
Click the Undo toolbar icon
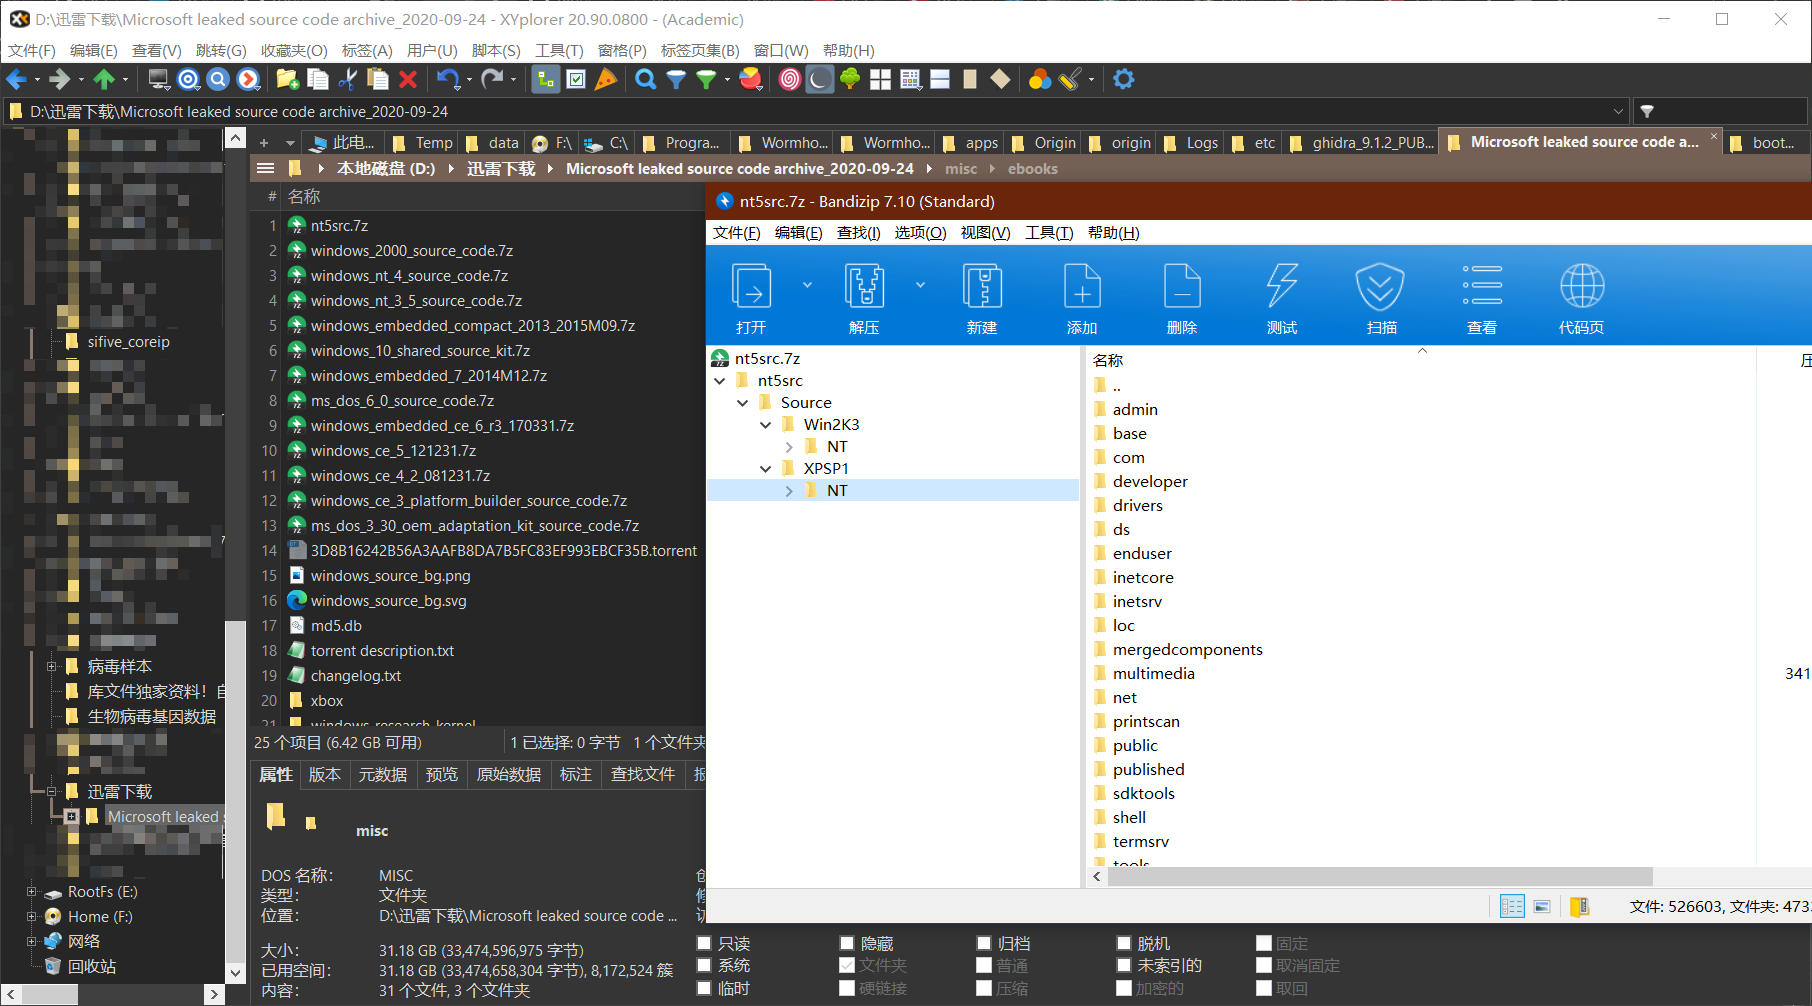click(448, 79)
